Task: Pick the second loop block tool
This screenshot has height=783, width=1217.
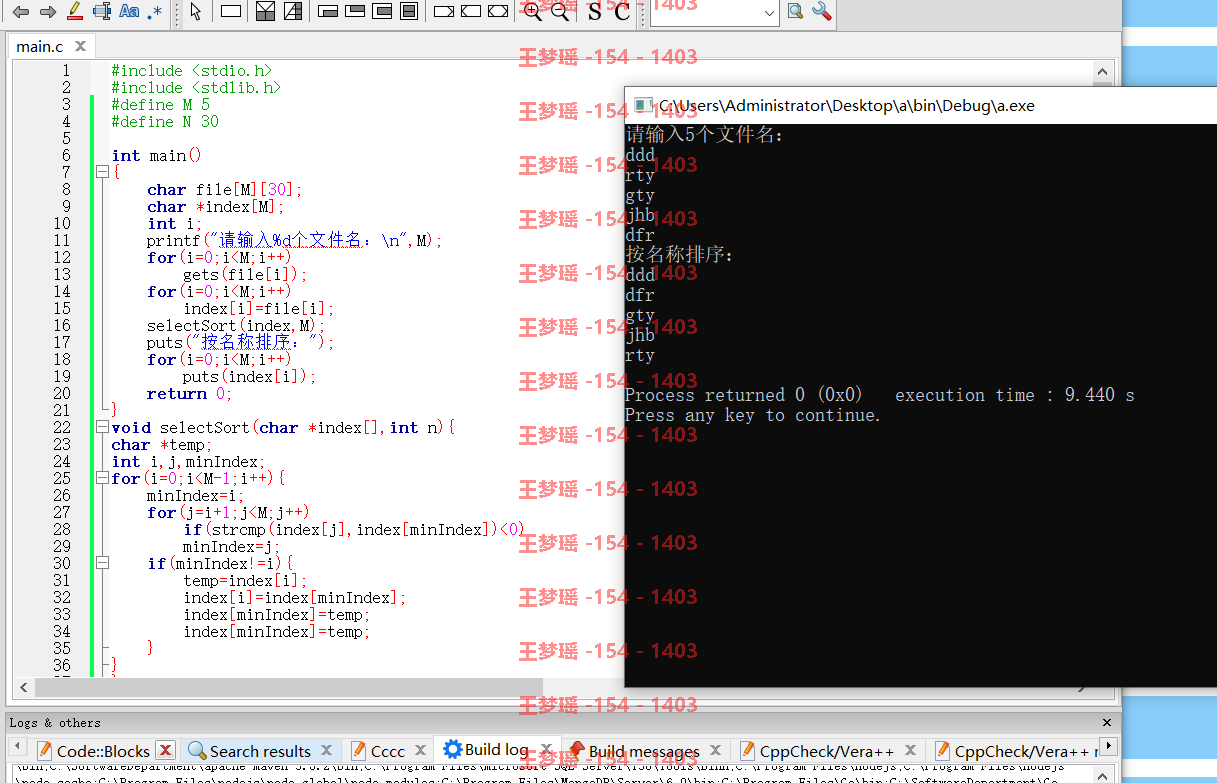Action: coord(354,12)
